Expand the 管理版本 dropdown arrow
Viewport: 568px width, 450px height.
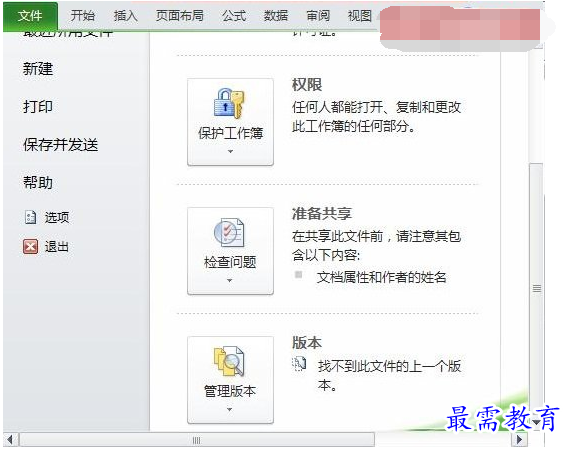[230, 409]
